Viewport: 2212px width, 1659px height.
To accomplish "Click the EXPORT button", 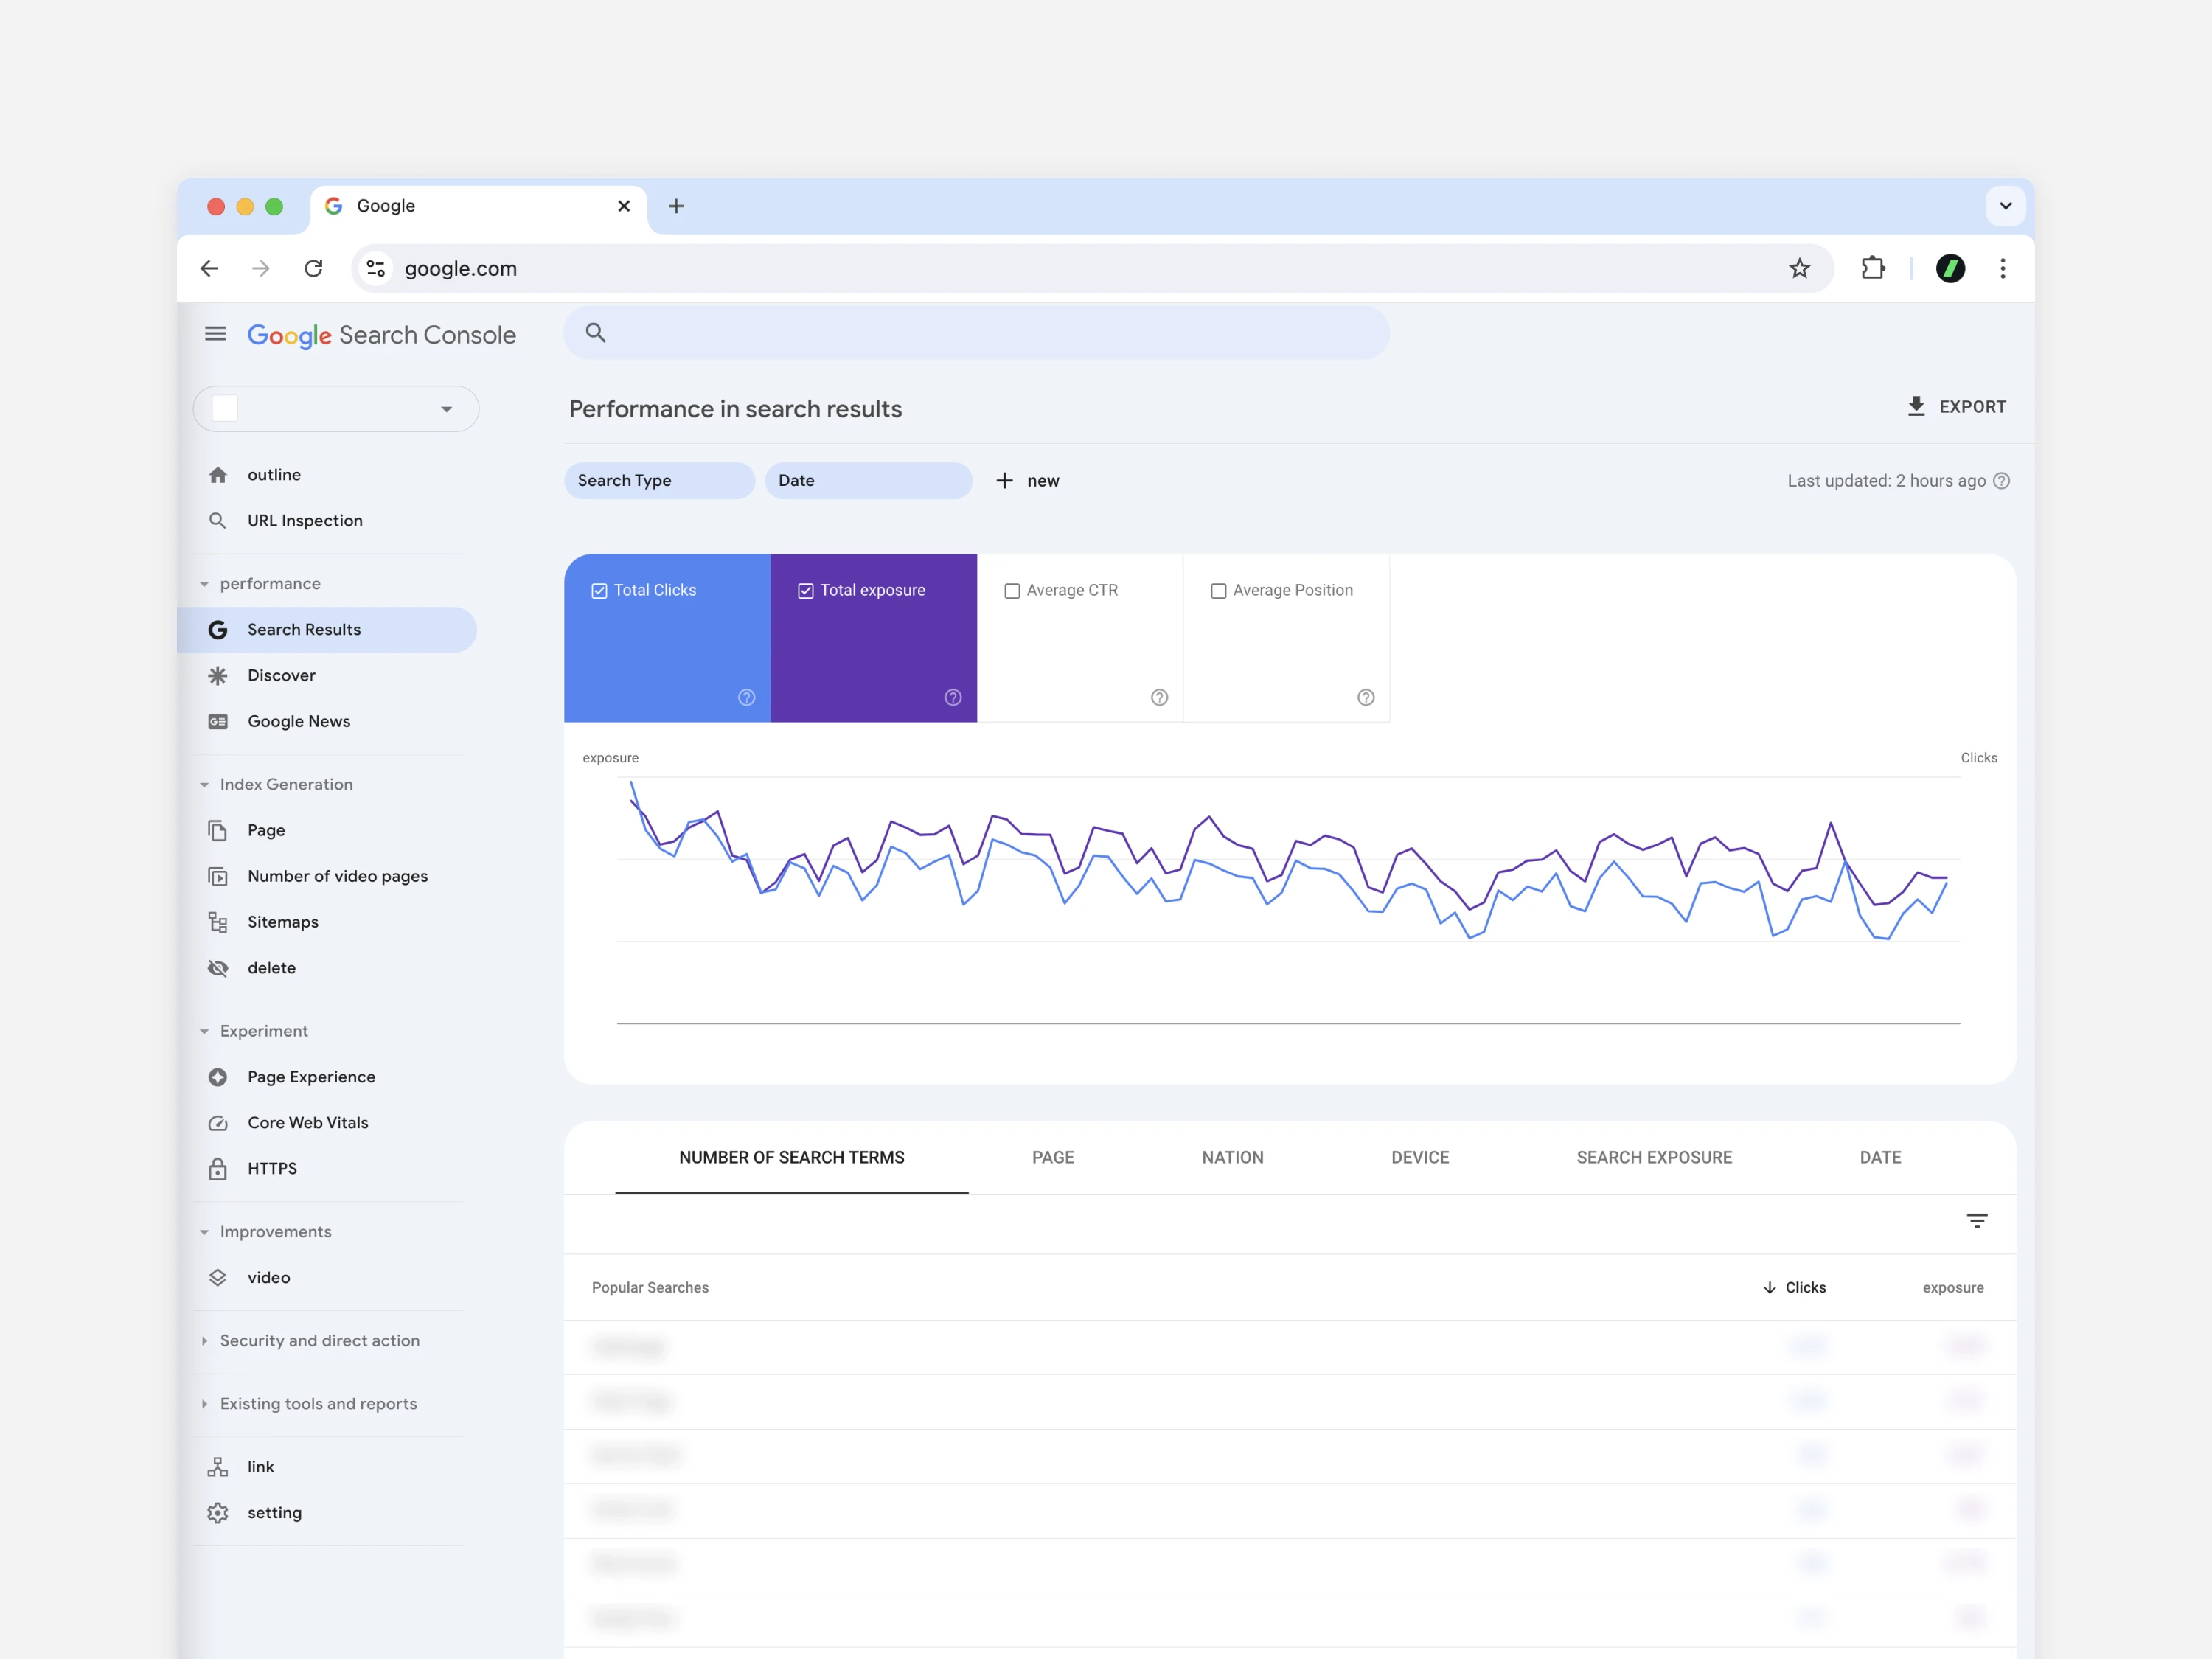I will click(1956, 407).
